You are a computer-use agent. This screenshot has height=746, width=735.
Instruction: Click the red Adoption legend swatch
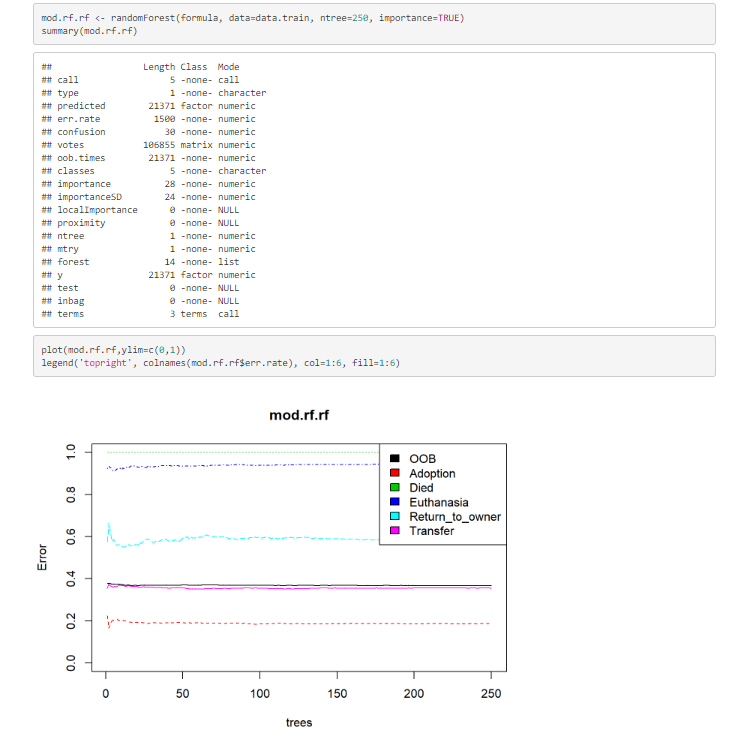[x=394, y=472]
